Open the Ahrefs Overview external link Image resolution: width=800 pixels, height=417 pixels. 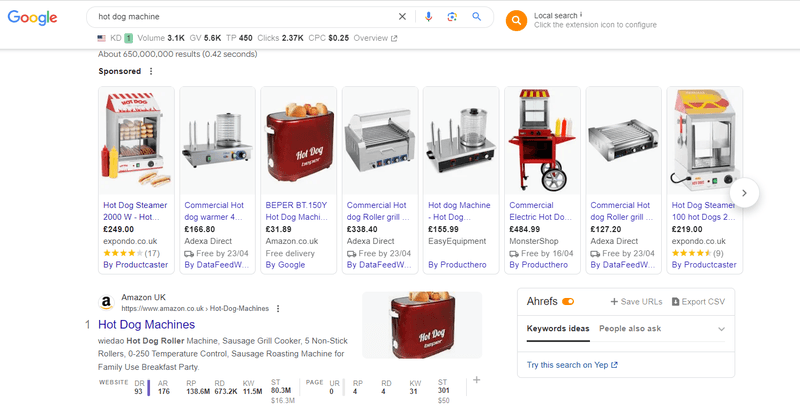pos(376,38)
